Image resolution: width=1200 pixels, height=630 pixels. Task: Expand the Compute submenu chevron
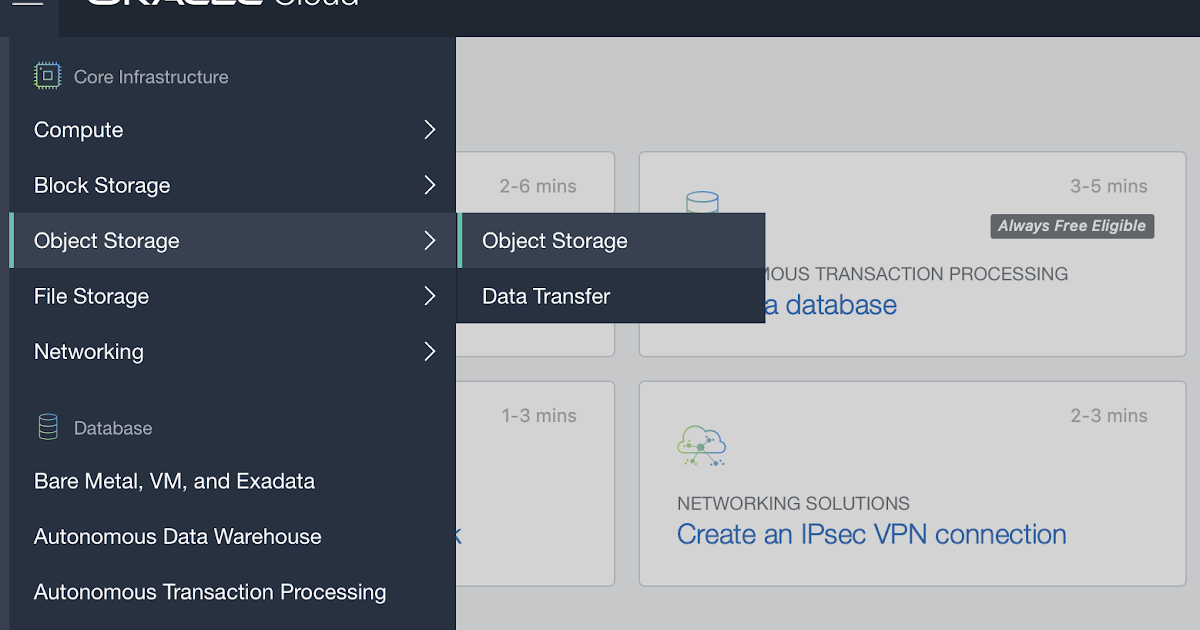(430, 129)
